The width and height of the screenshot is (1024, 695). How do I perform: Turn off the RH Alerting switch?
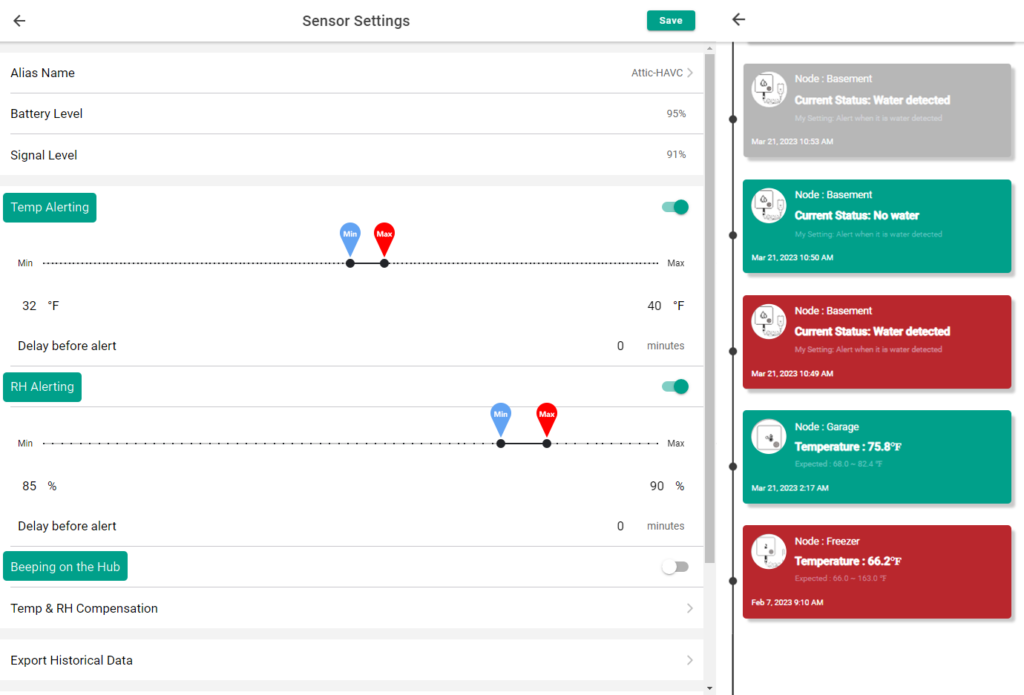coord(675,387)
